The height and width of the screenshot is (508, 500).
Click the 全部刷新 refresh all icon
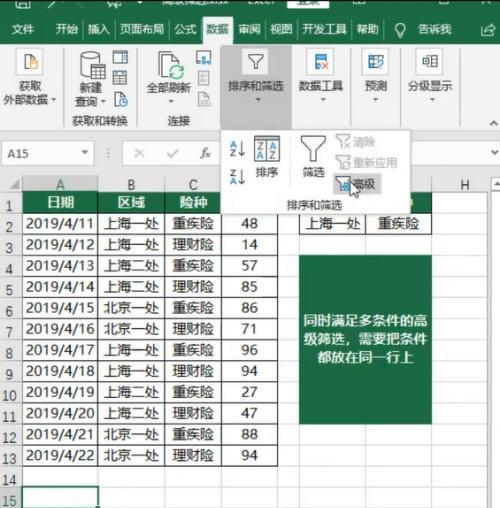[x=171, y=65]
